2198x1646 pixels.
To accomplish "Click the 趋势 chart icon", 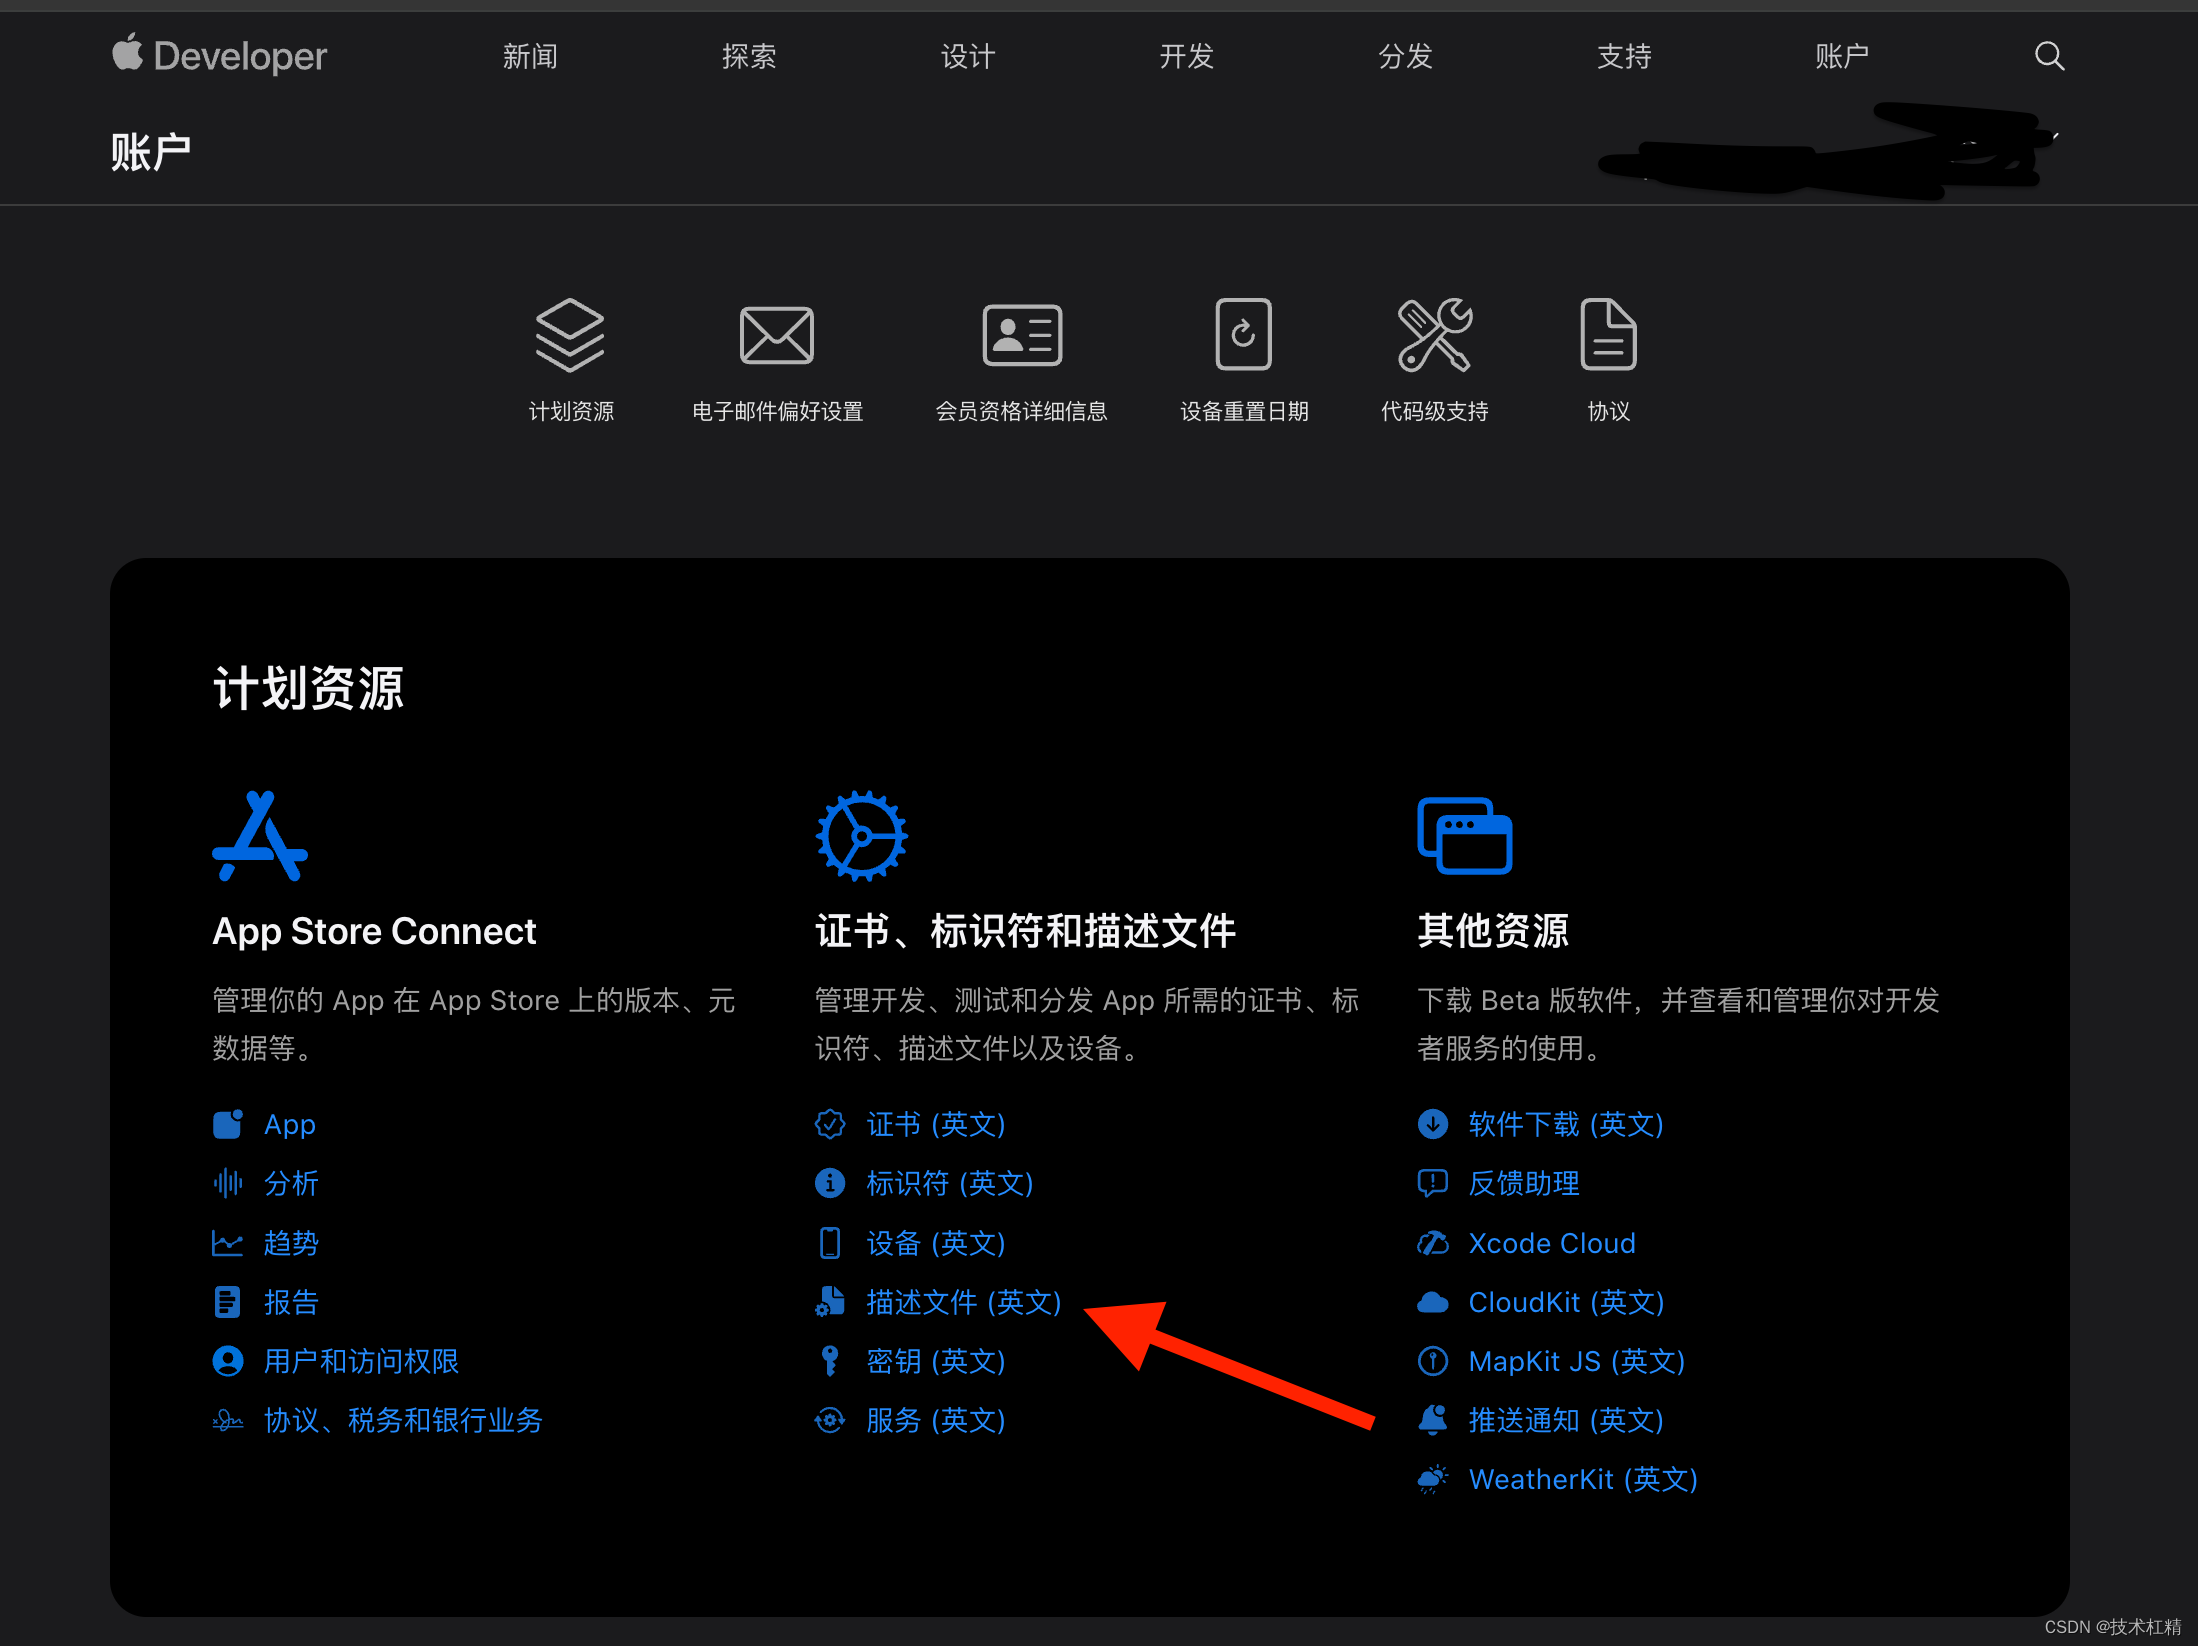I will pyautogui.click(x=228, y=1243).
